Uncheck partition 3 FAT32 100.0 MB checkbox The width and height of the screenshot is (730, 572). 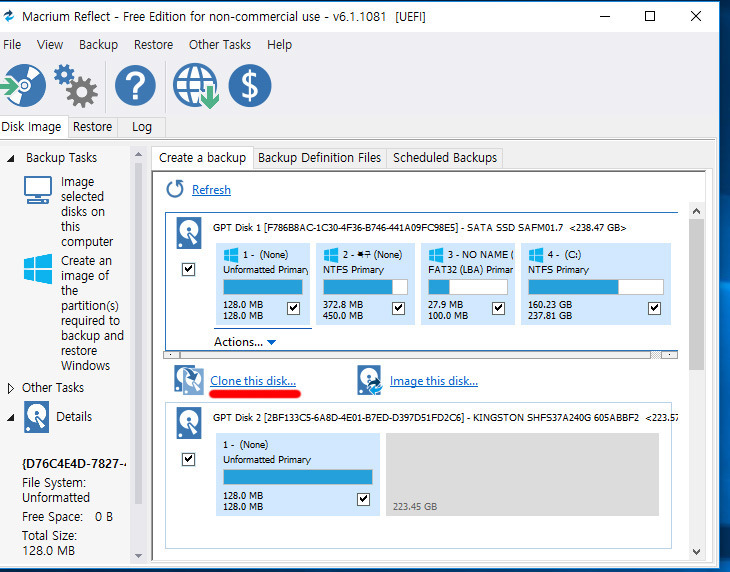499,308
